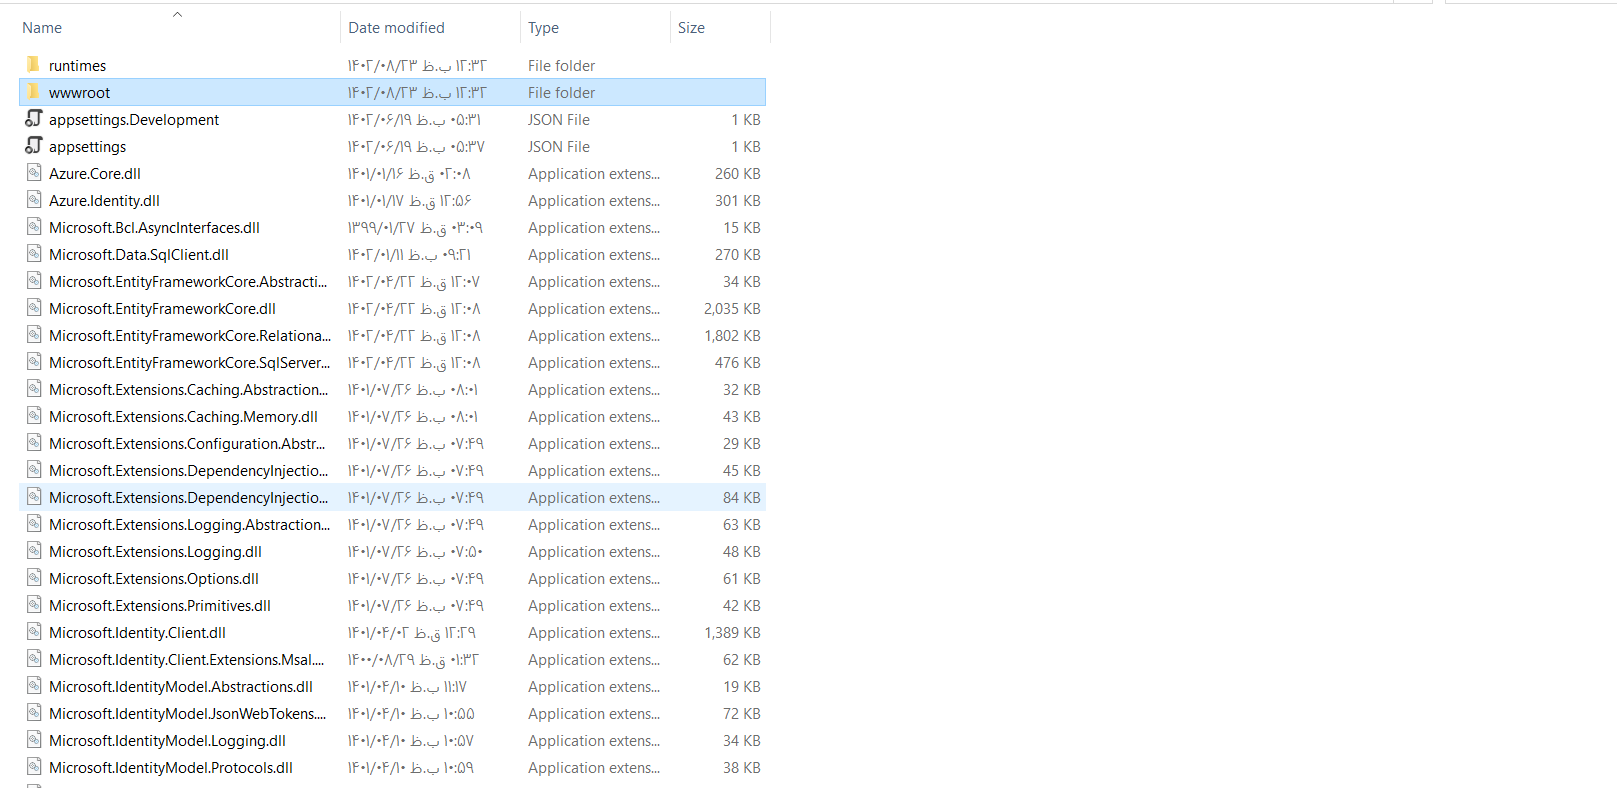The height and width of the screenshot is (788, 1617).
Task: Select Microsoft.Extensions.Primitives.dll file
Action: pyautogui.click(x=160, y=606)
